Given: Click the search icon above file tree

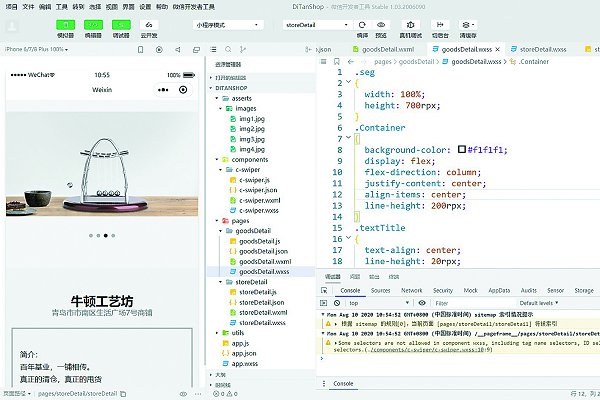Looking at the screenshot, I should (x=228, y=49).
